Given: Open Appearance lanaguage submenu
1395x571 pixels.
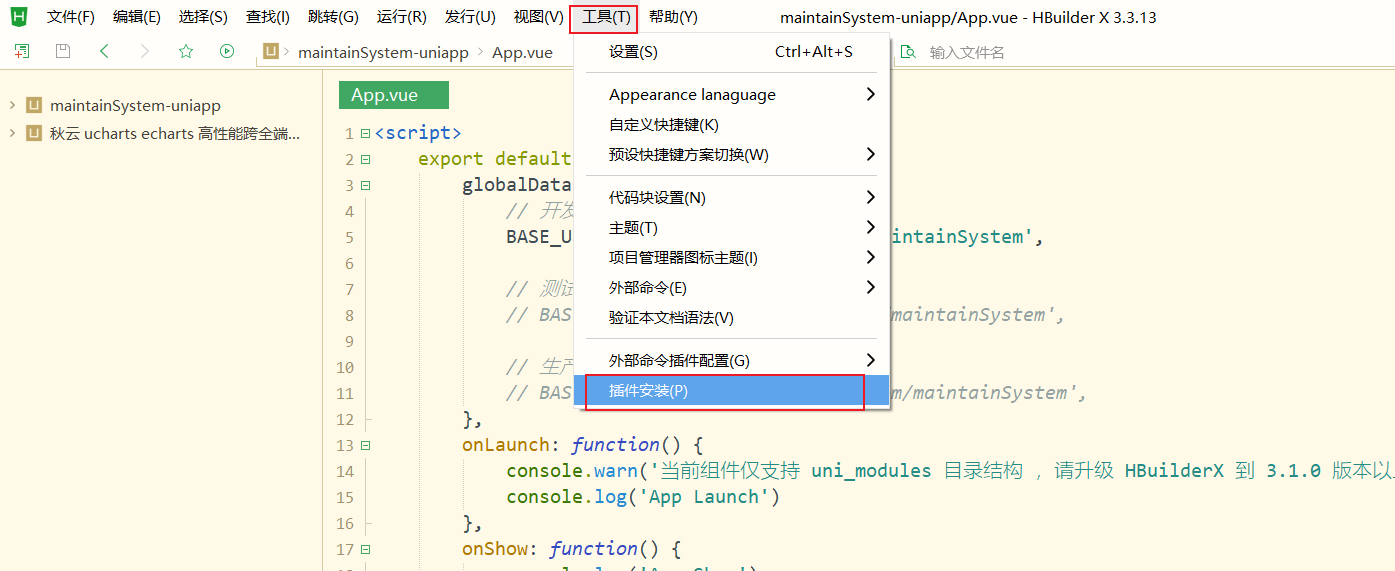Looking at the screenshot, I should click(732, 94).
